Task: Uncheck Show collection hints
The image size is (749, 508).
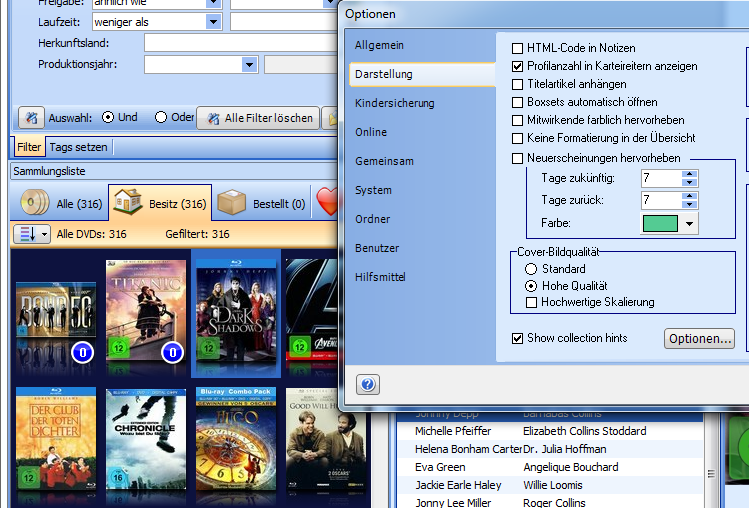Action: [x=517, y=338]
